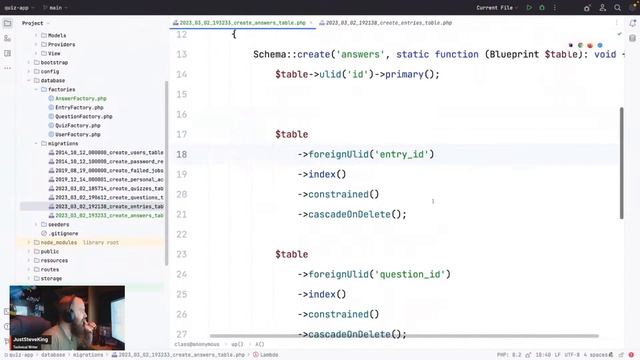The height and width of the screenshot is (360, 640).
Task: Click the project tree vertical scrollbar
Action: pyautogui.click(x=167, y=173)
